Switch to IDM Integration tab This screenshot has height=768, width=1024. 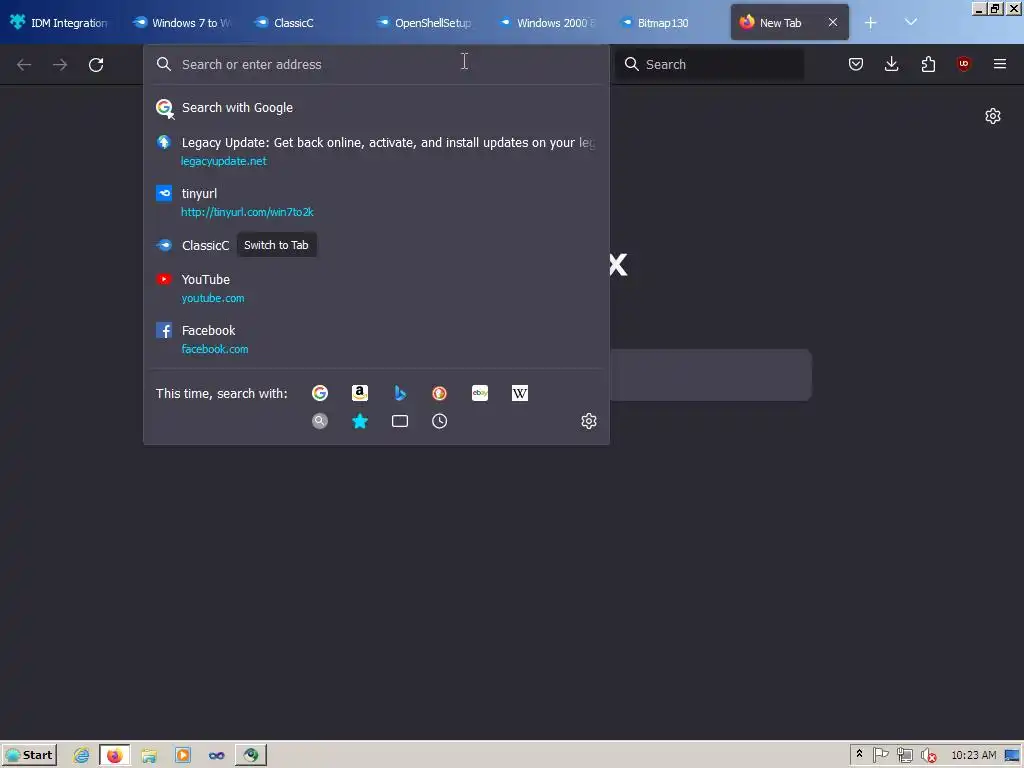click(x=60, y=23)
